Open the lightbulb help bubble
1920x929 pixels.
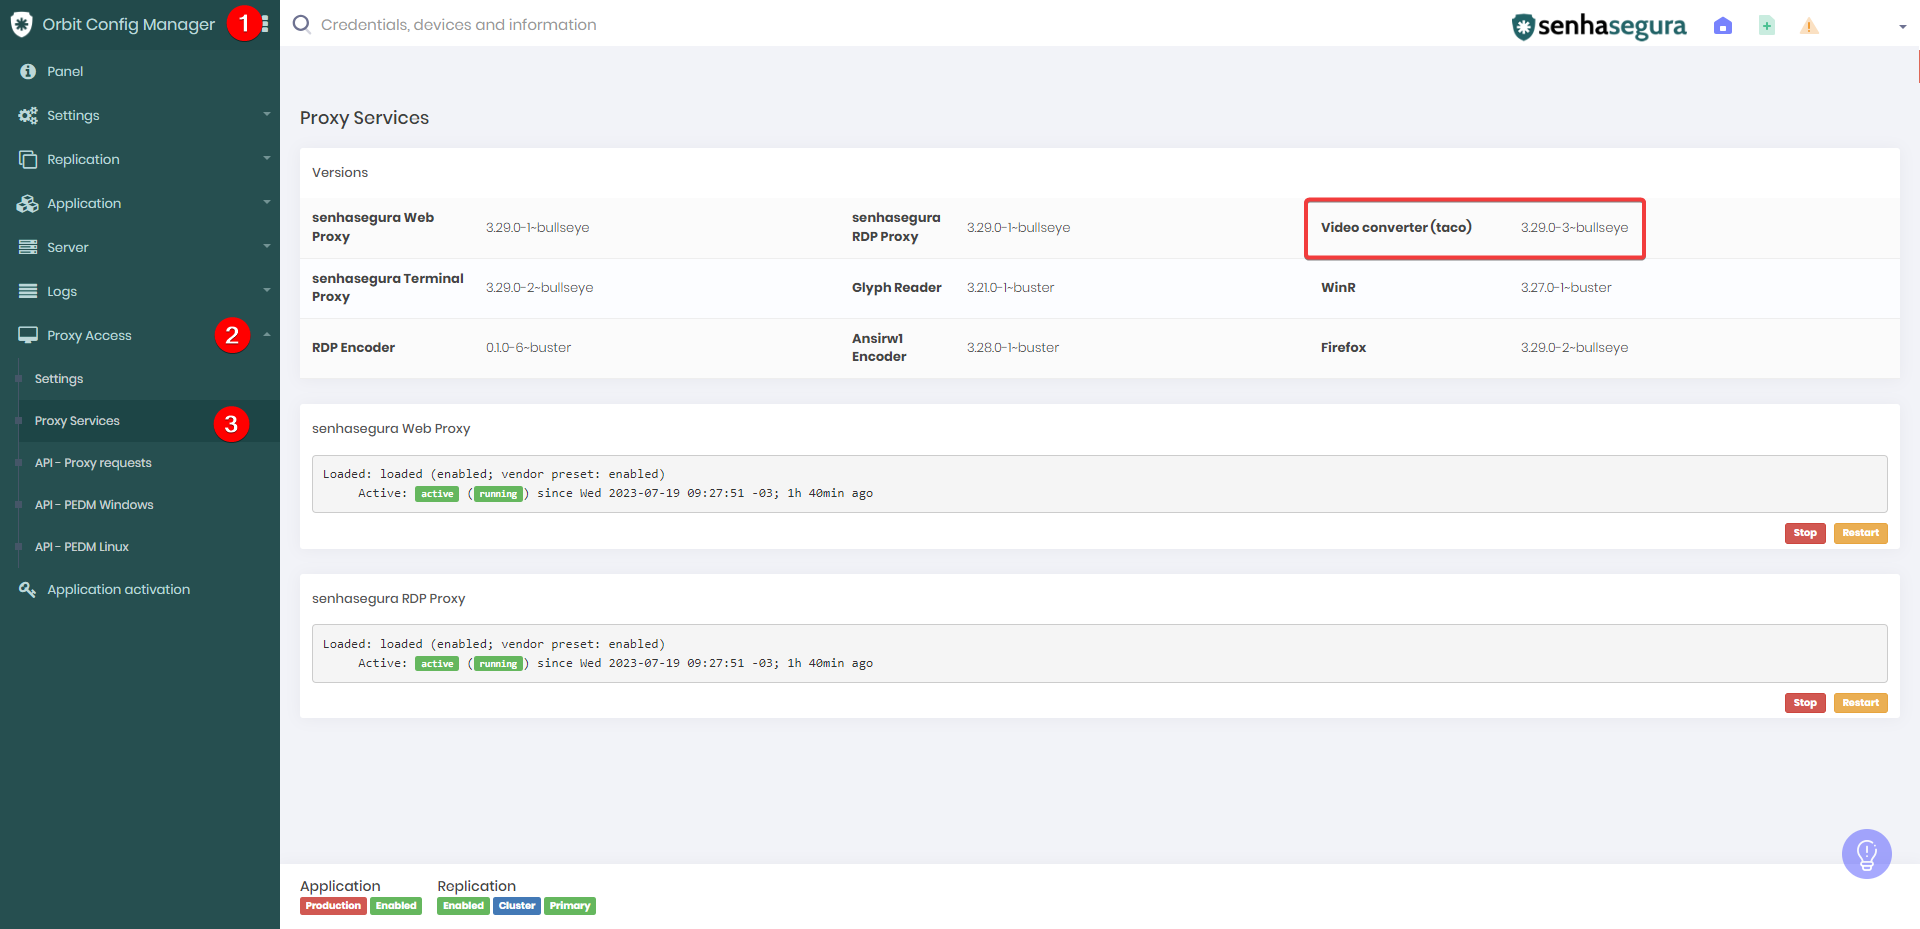[x=1866, y=854]
